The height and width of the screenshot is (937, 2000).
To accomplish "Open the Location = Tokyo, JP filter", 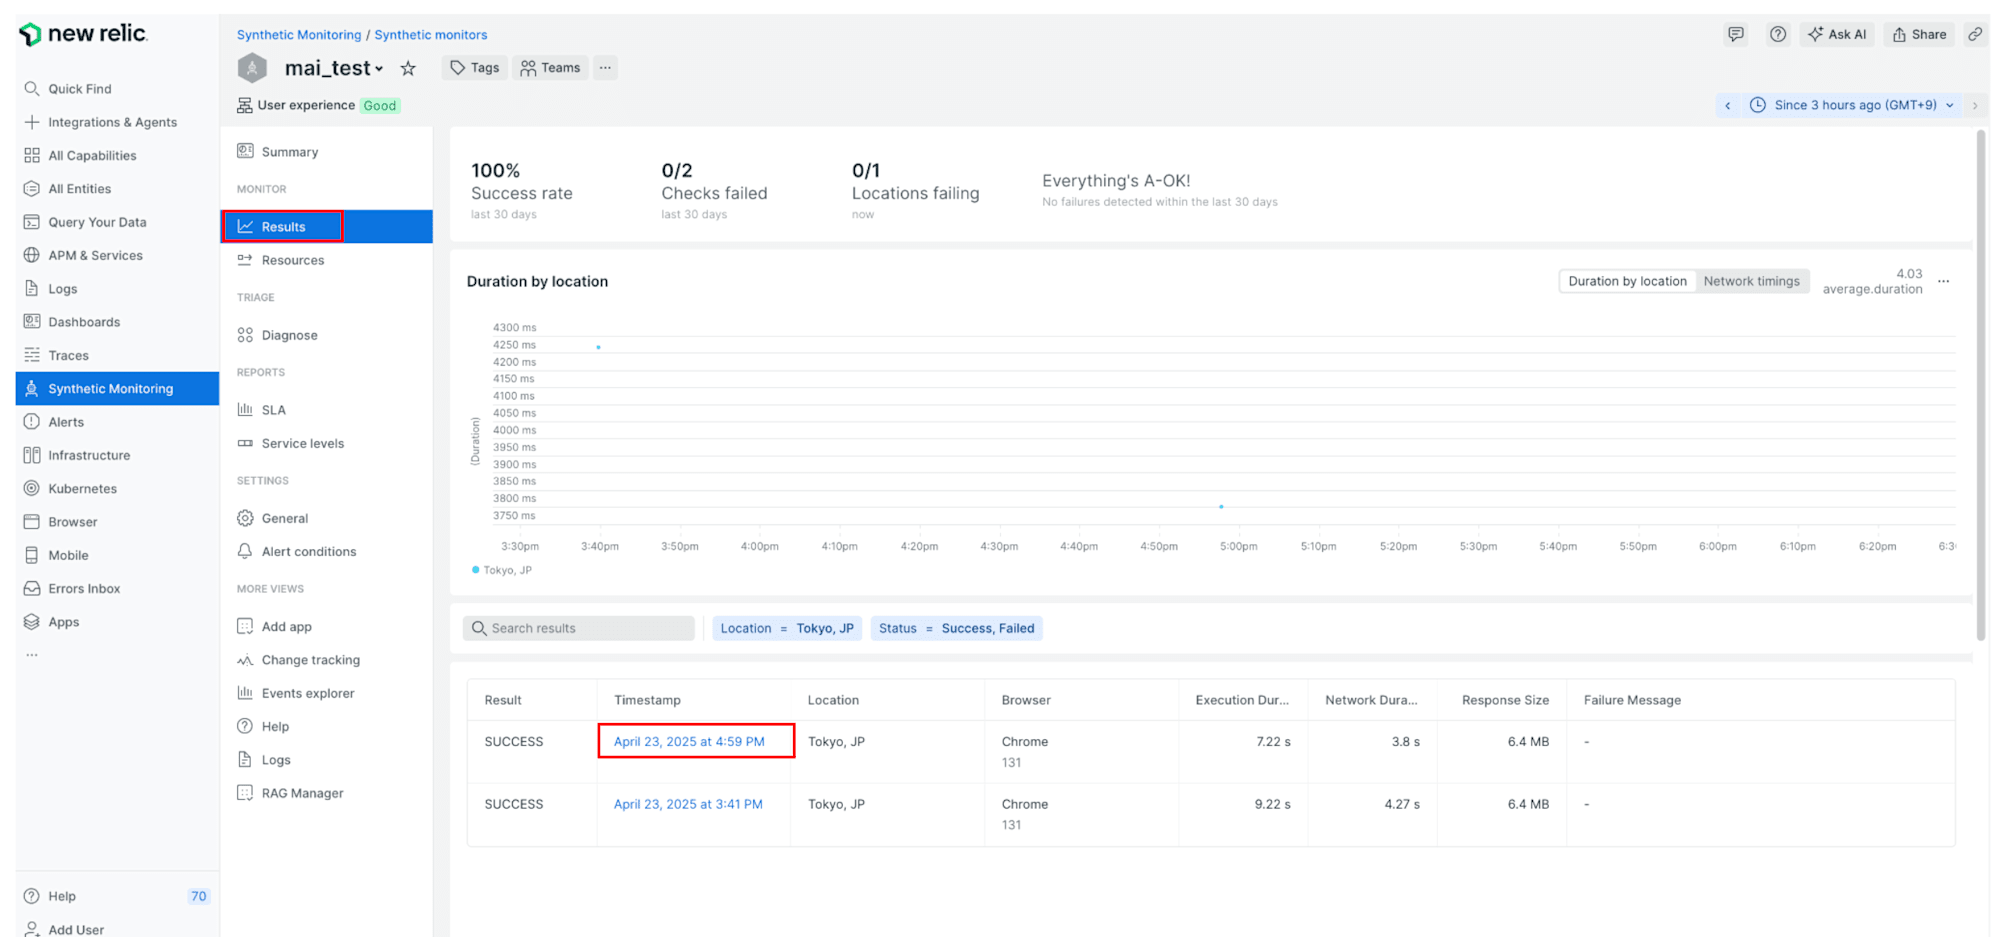I will 787,628.
